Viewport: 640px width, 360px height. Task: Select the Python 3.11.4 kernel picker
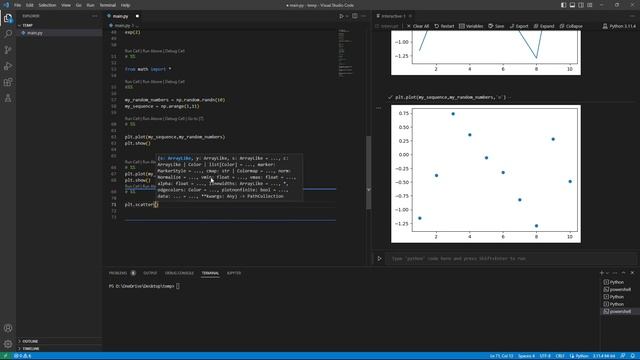pos(619,26)
